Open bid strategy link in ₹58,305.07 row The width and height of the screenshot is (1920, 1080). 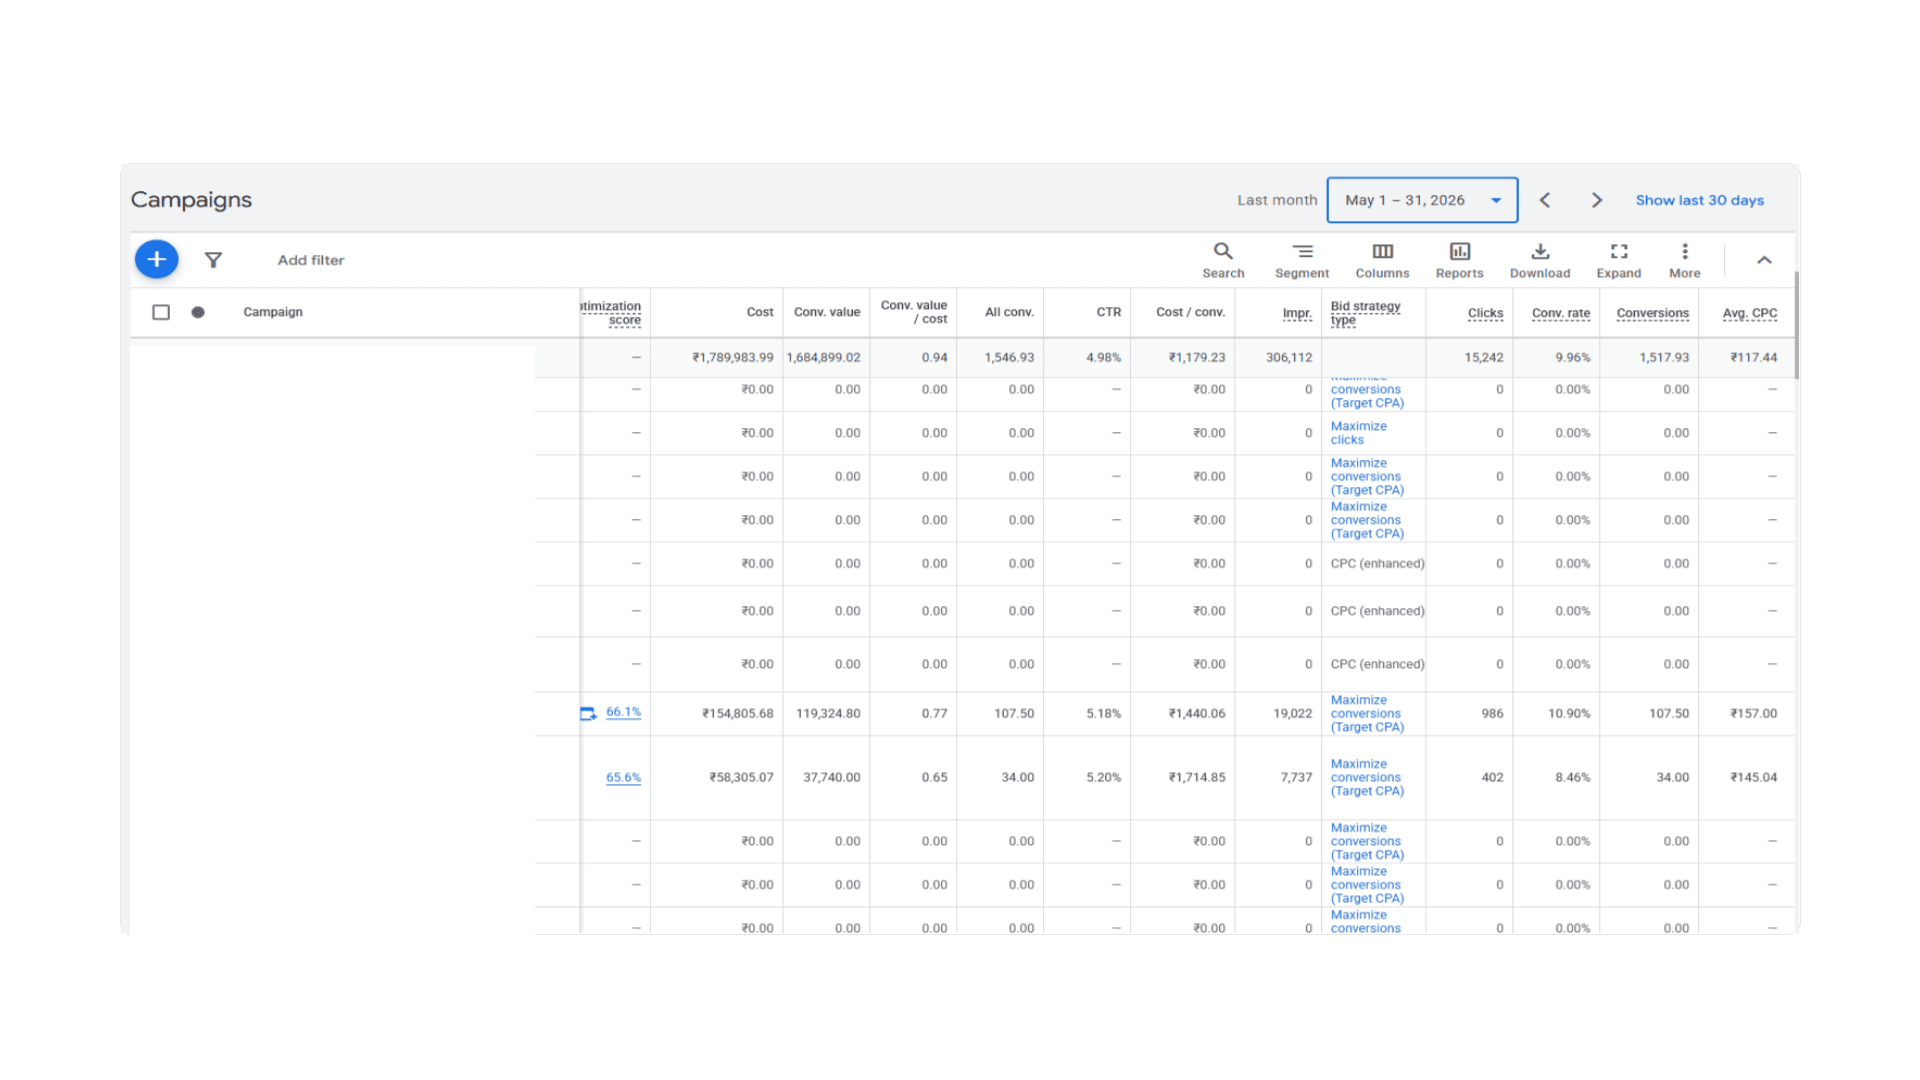[1367, 777]
